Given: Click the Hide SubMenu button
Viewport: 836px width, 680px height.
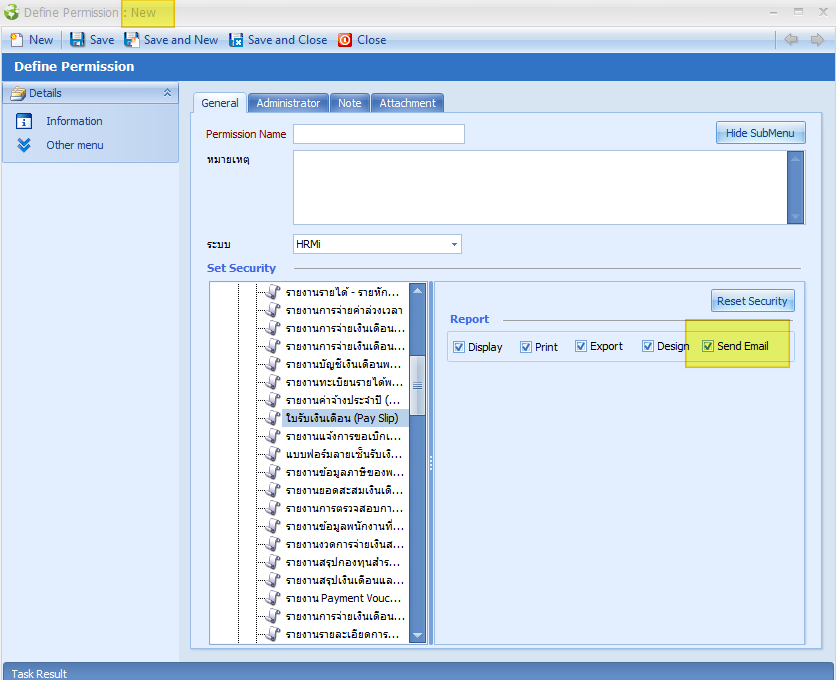Looking at the screenshot, I should click(x=760, y=133).
